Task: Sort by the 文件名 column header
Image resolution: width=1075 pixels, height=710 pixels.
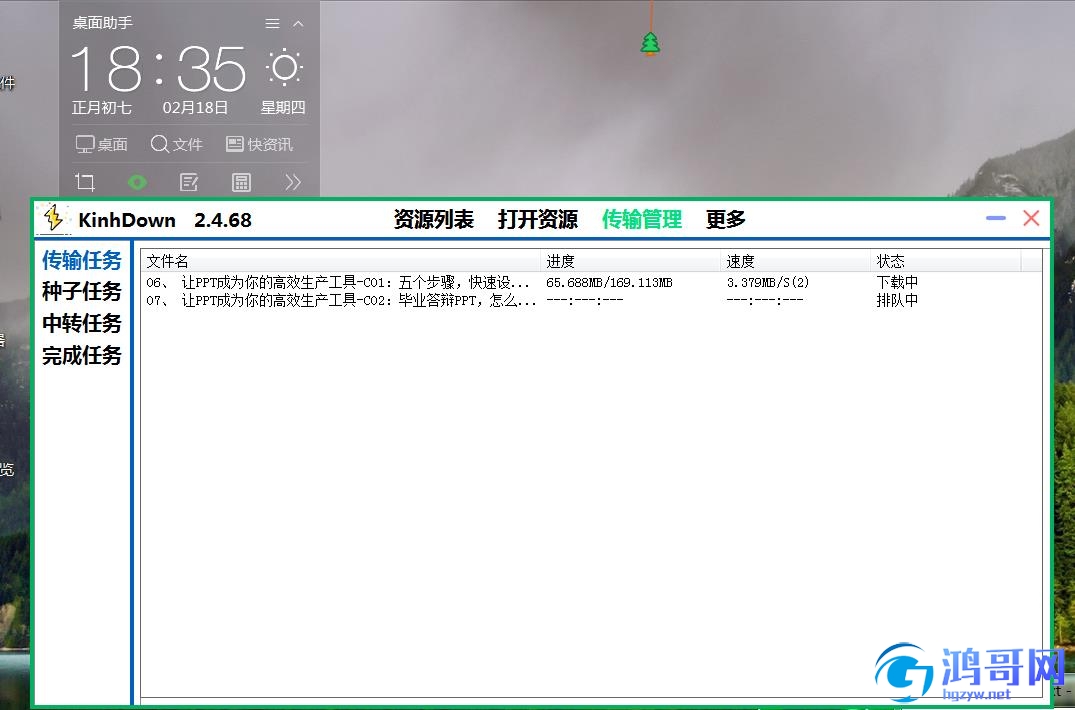Action: click(341, 261)
